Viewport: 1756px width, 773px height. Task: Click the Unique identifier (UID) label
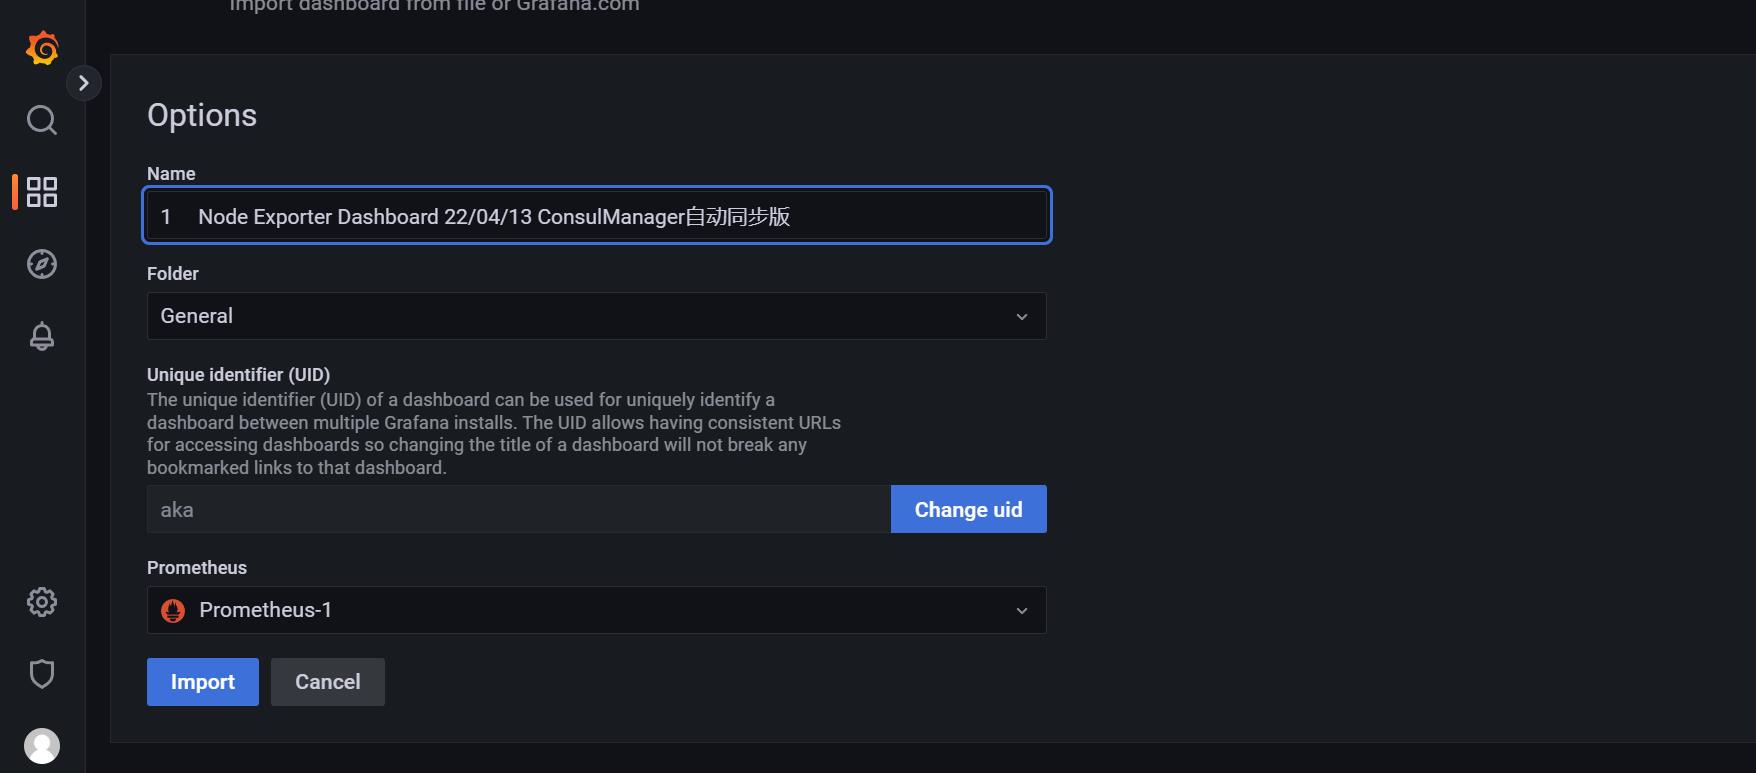[238, 375]
